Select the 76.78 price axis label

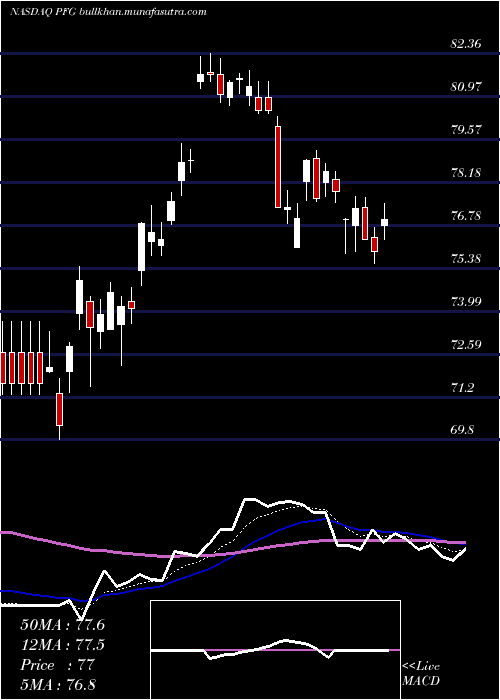(x=466, y=216)
